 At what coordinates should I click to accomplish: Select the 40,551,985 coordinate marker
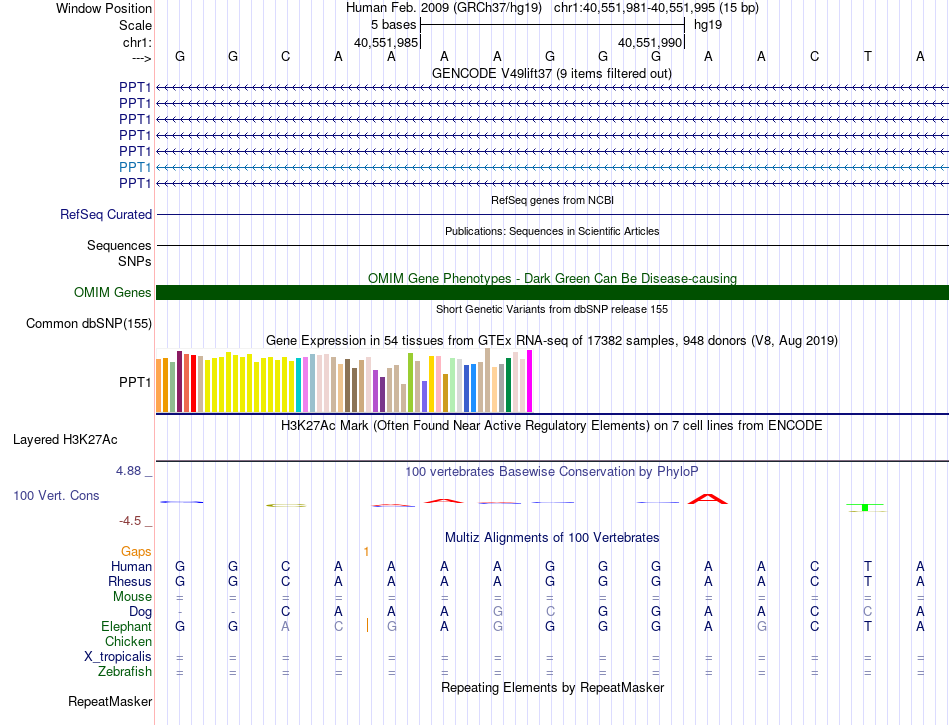coord(386,42)
